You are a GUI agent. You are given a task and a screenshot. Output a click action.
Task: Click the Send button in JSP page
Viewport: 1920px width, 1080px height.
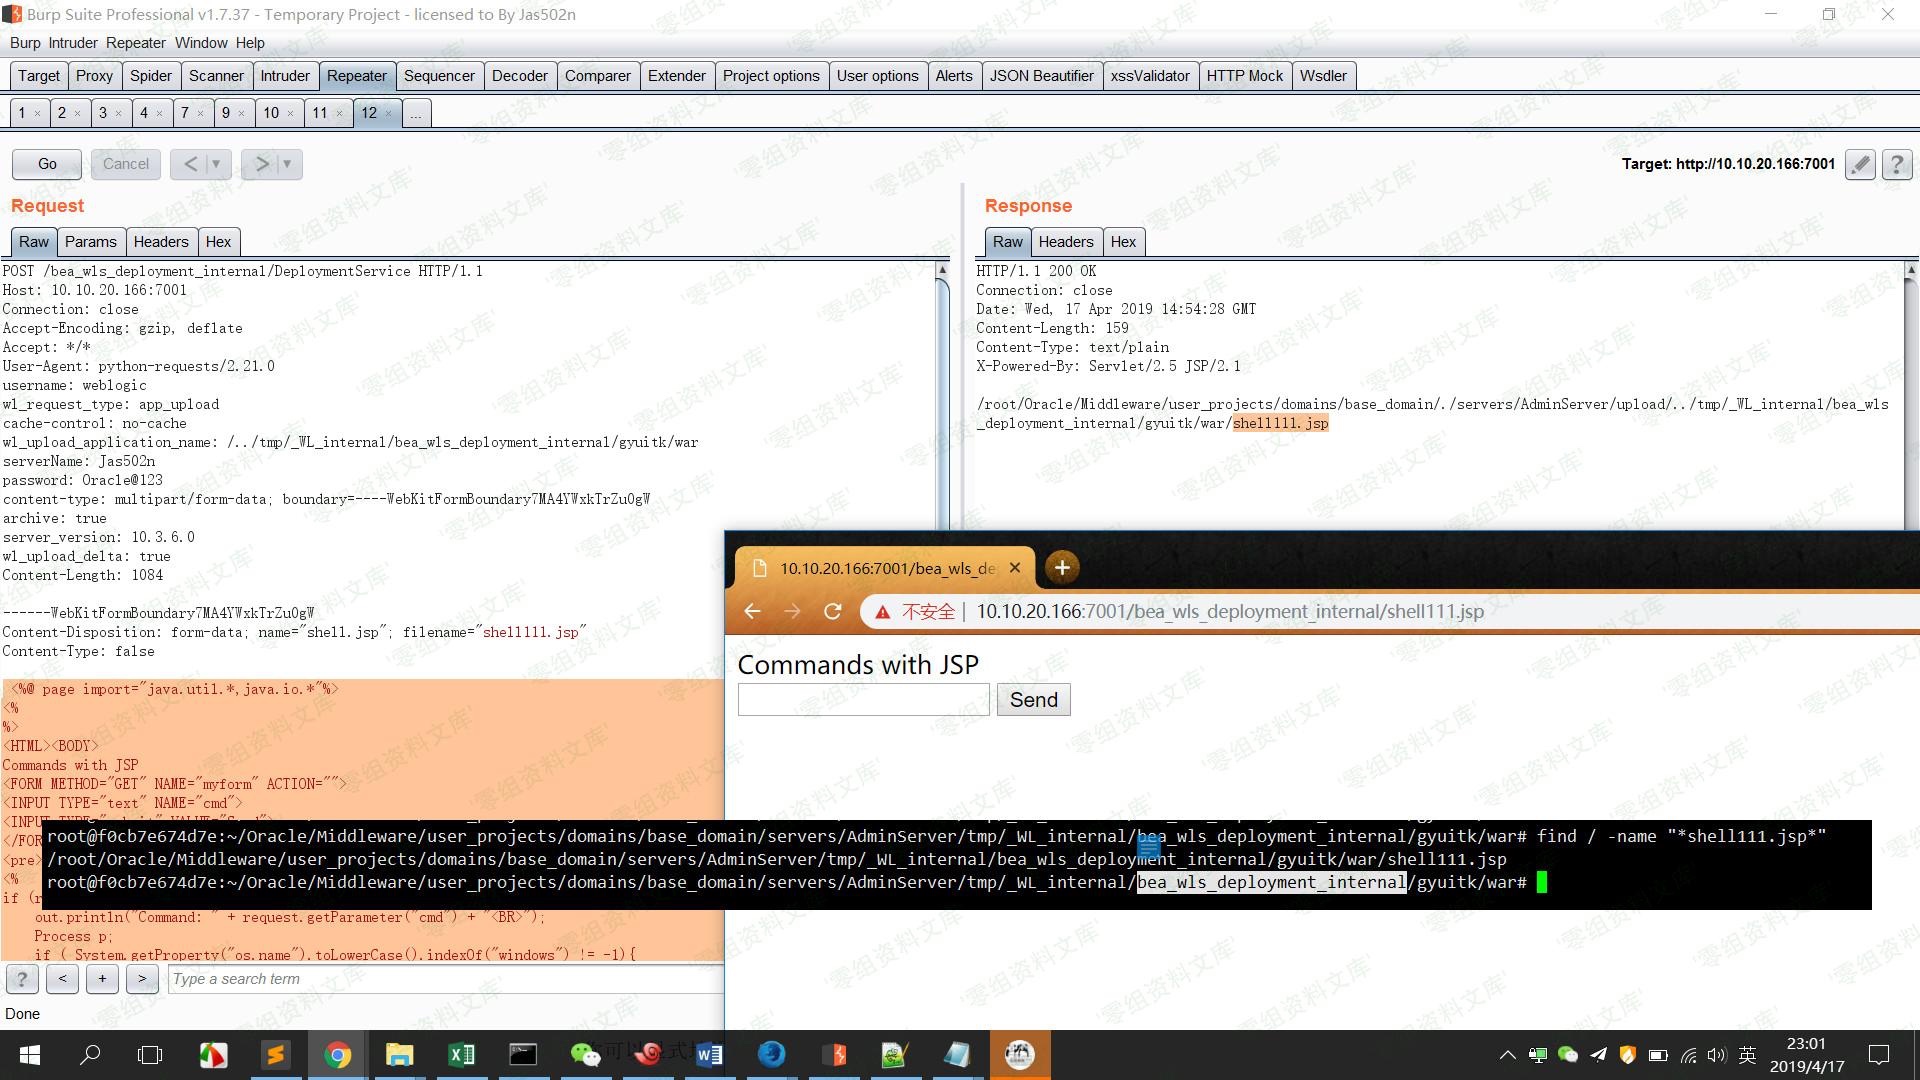1033,700
